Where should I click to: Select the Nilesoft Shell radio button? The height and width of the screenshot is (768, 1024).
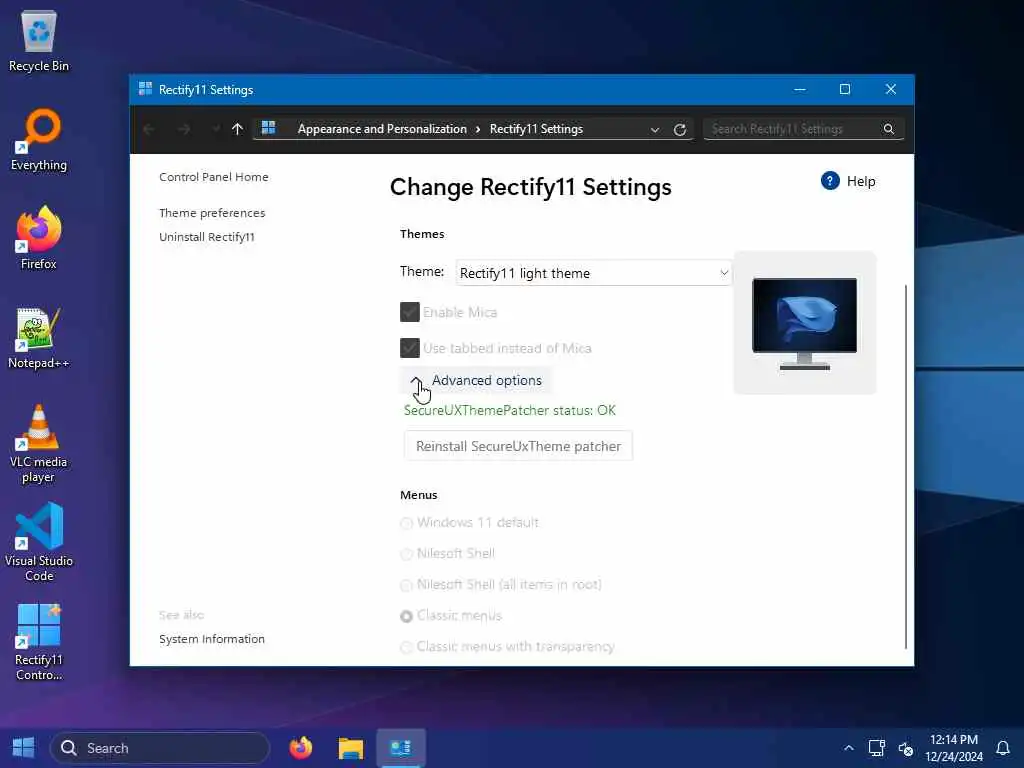tap(406, 554)
